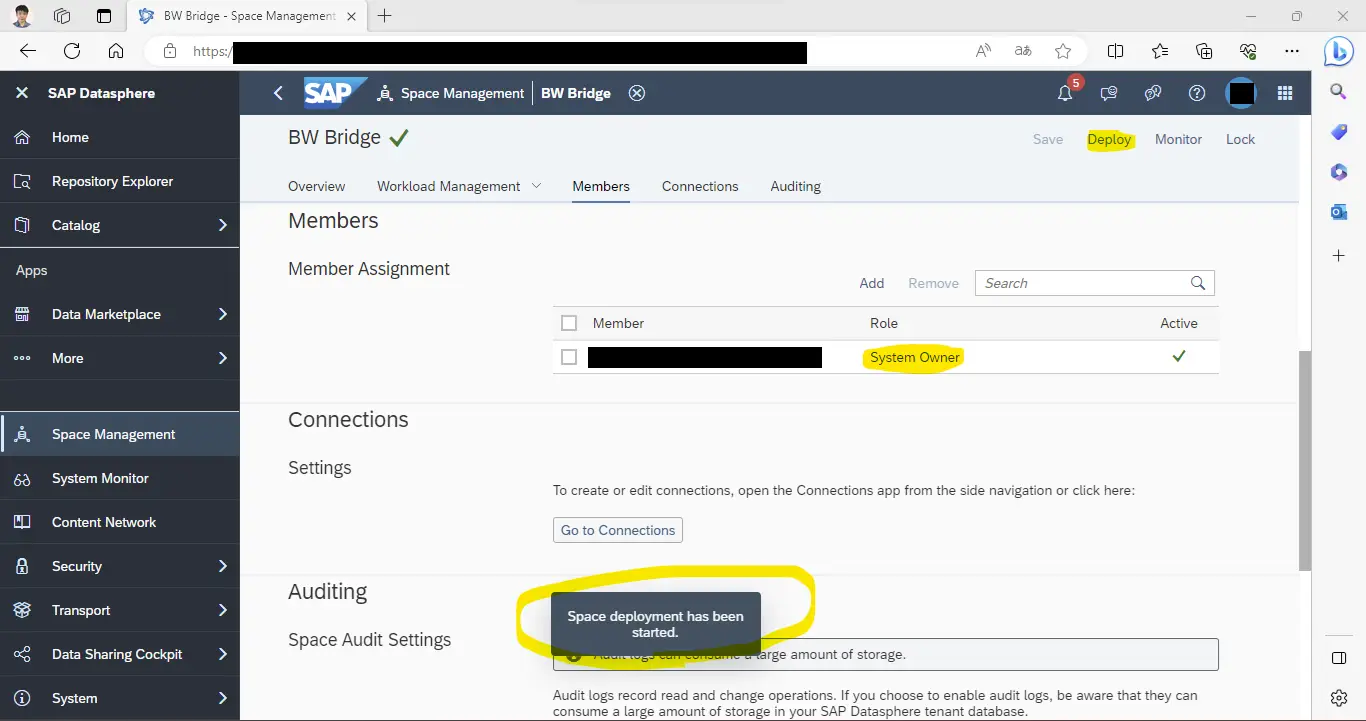Expand the Transport submenu chevron
1366x721 pixels.
click(x=223, y=610)
